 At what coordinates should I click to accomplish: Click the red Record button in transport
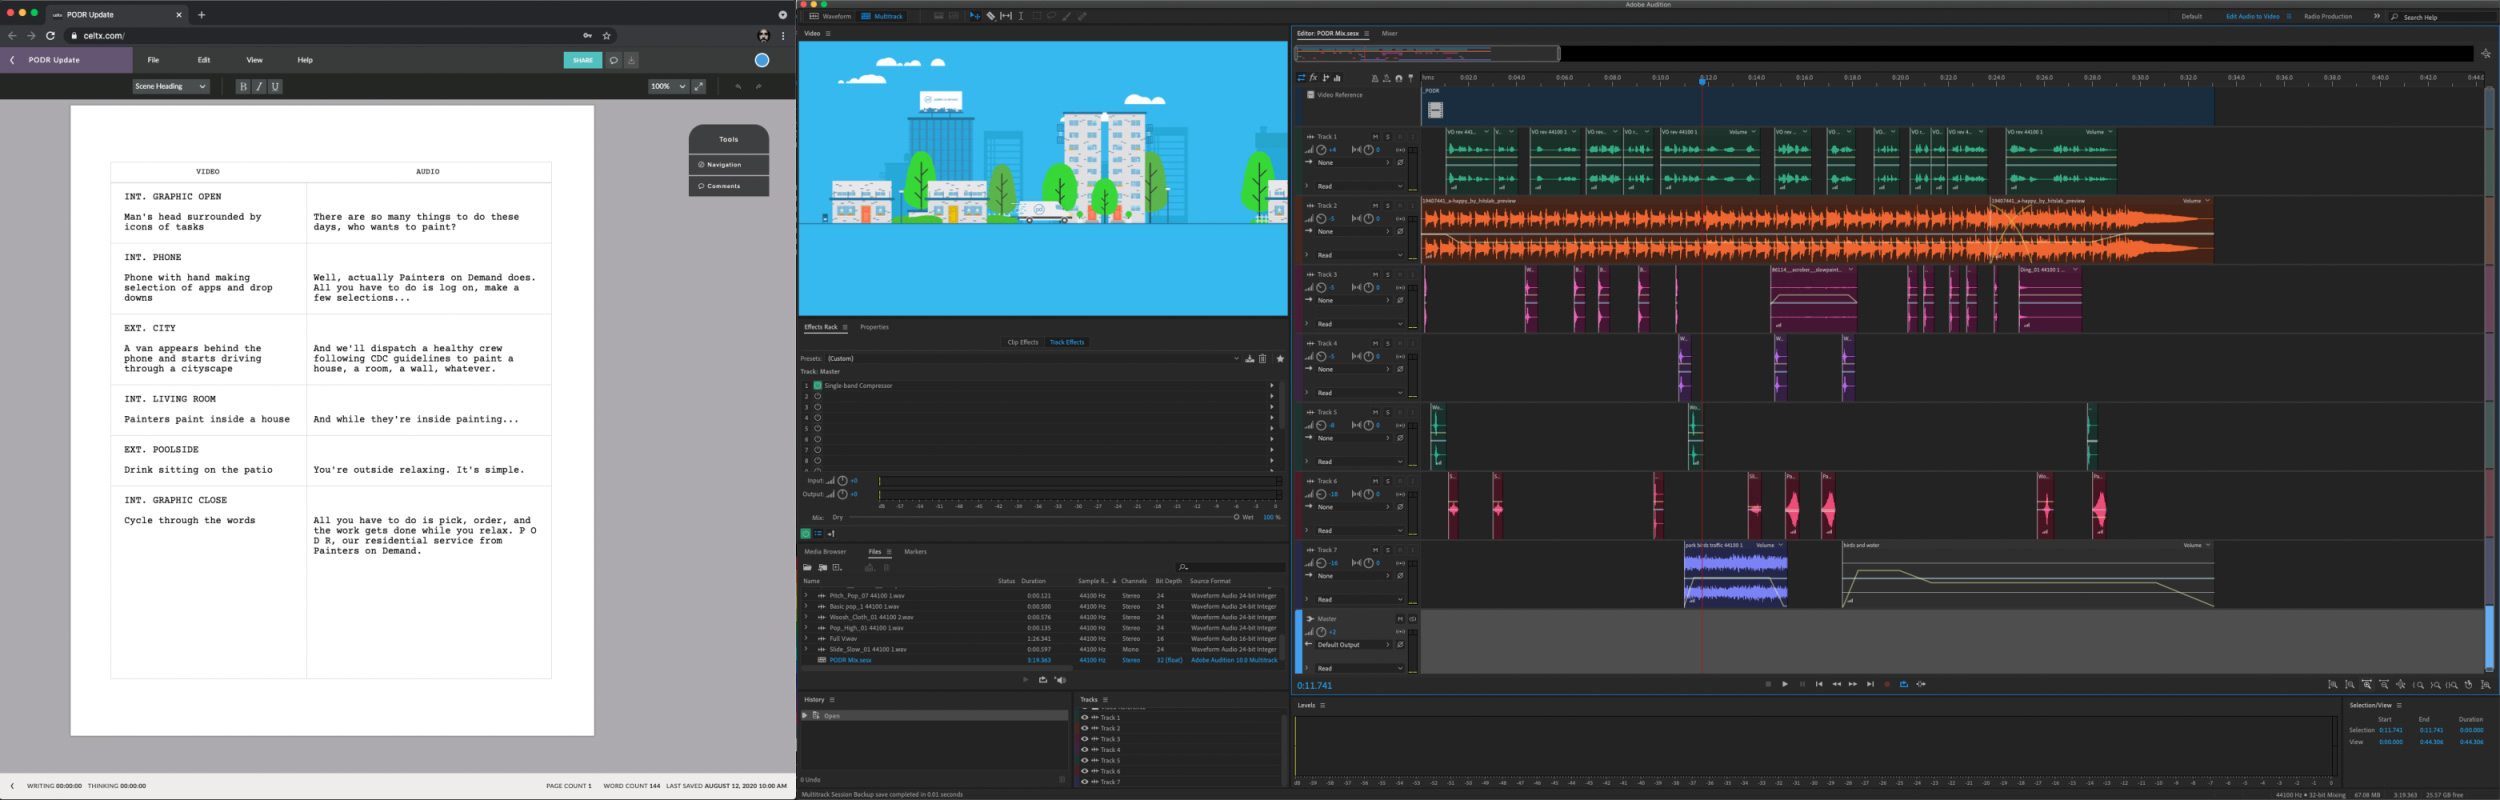click(1887, 684)
